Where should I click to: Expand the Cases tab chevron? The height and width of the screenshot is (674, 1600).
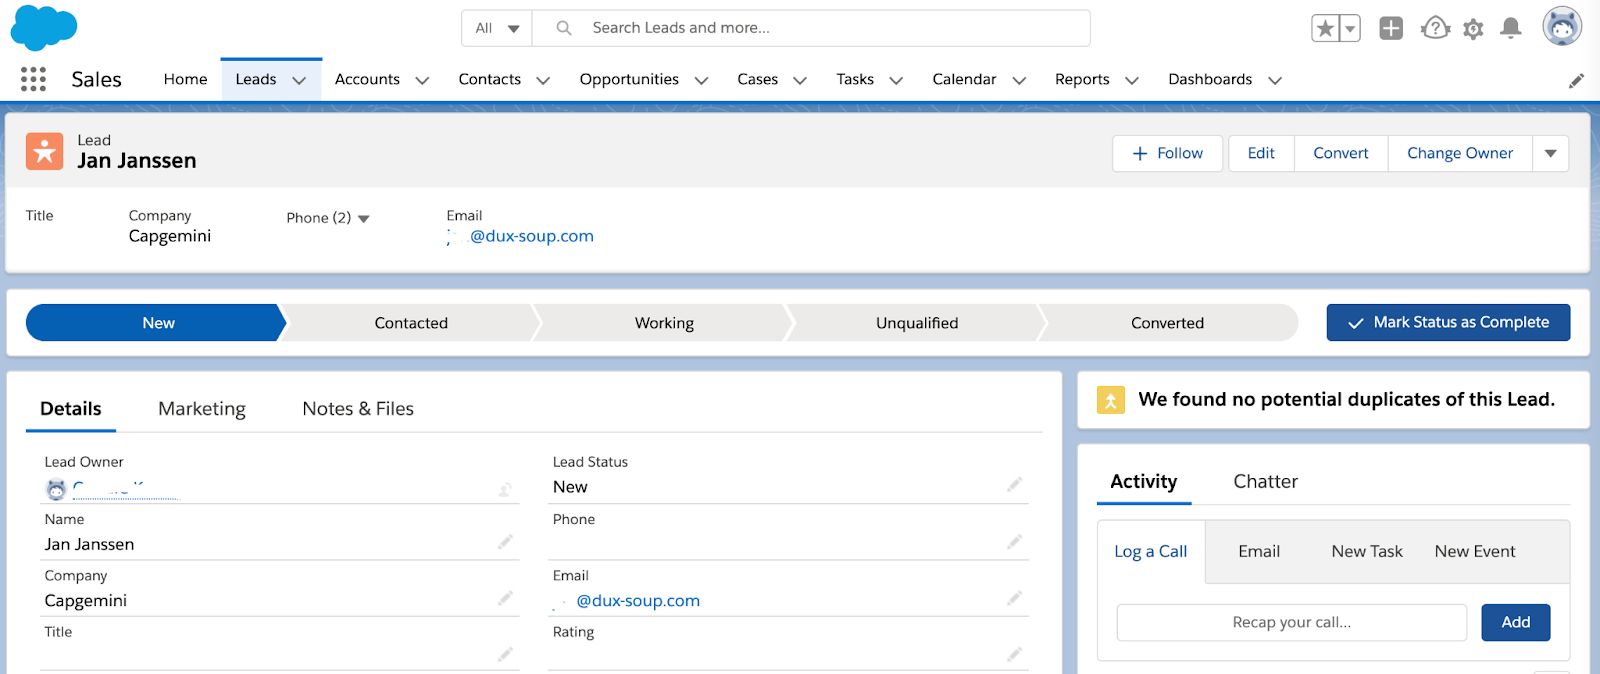[800, 80]
